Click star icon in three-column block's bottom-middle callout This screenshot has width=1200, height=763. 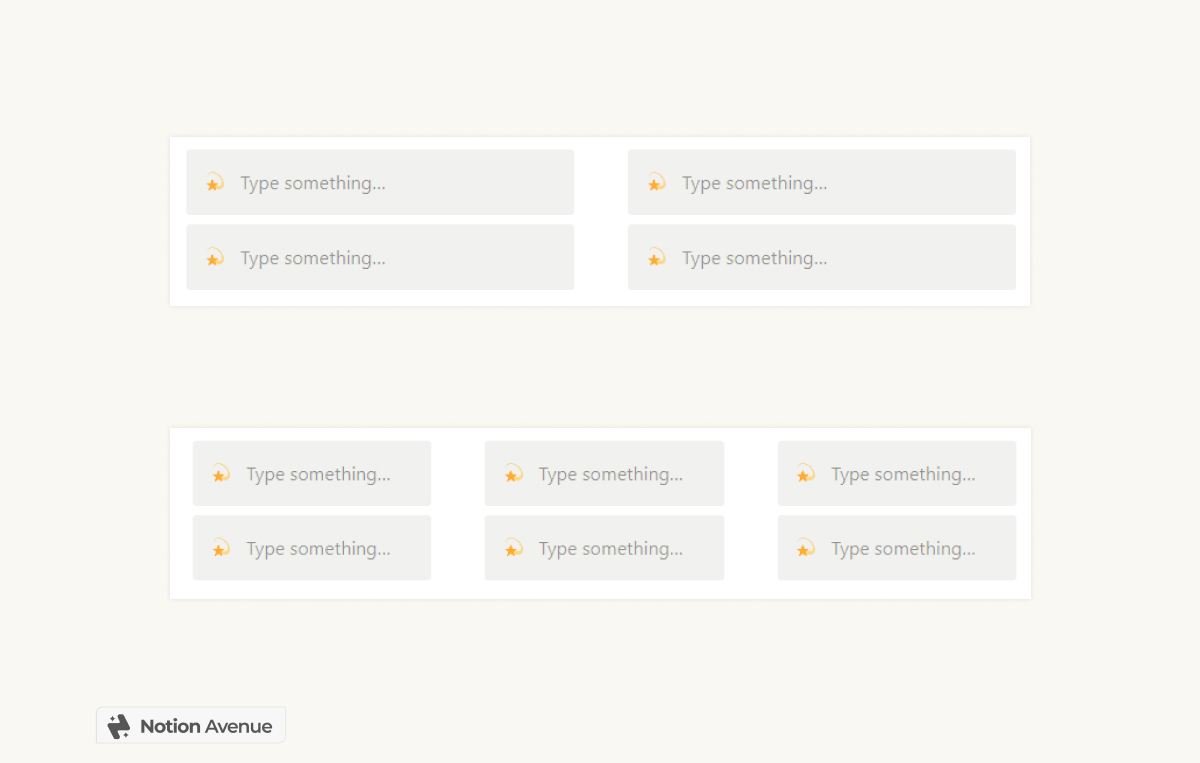click(x=513, y=549)
